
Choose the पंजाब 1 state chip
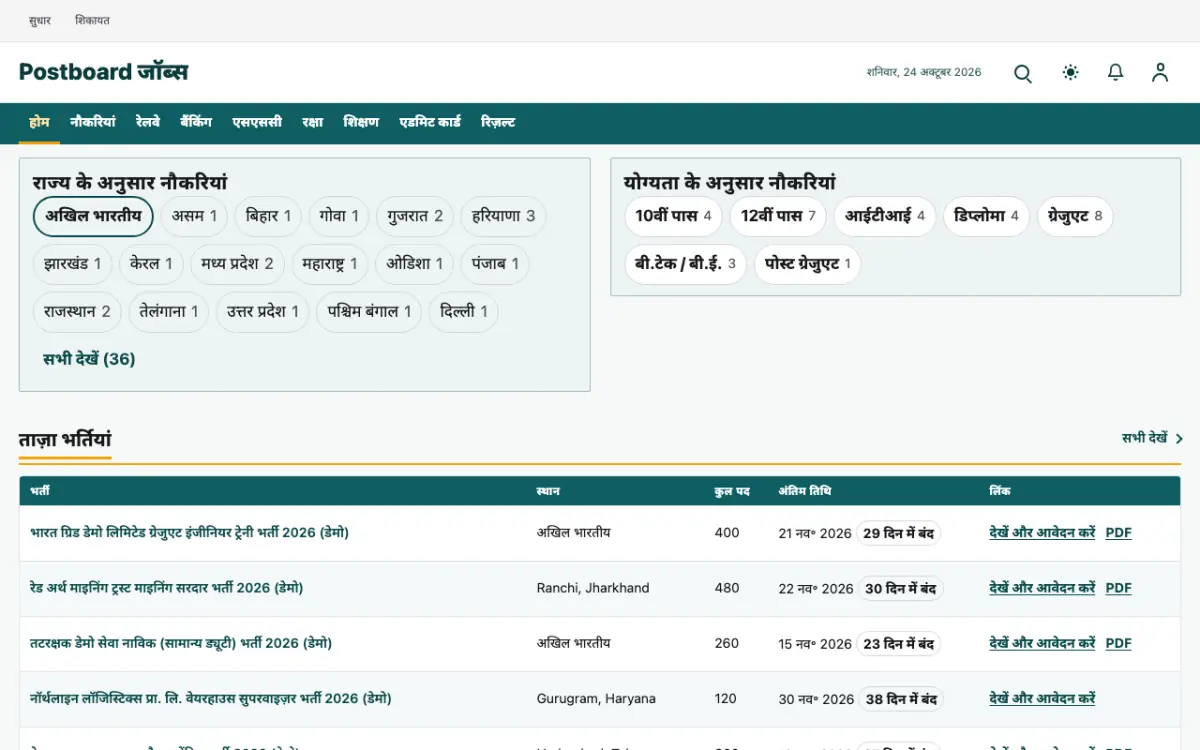tap(495, 264)
